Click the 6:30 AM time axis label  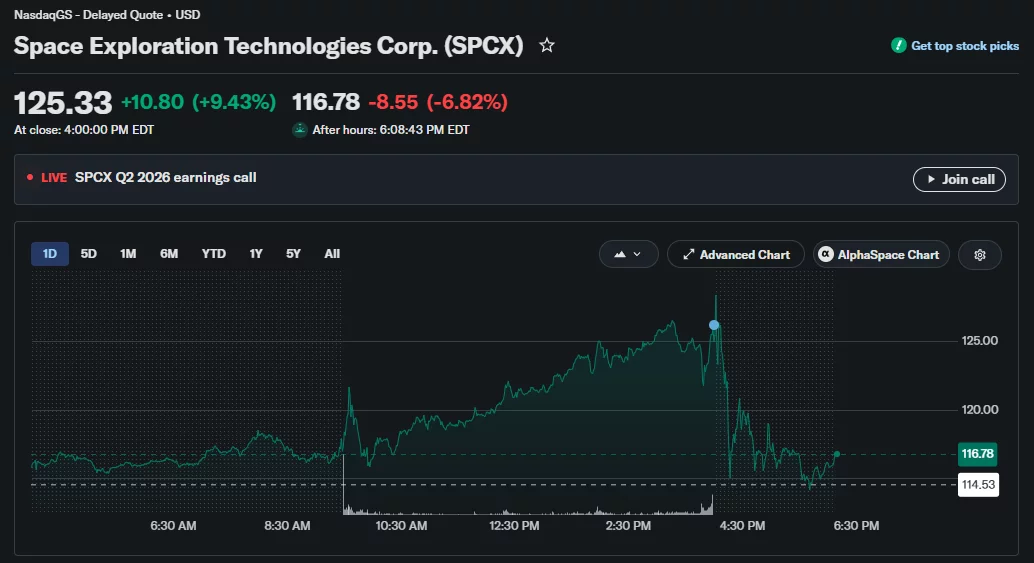(x=173, y=525)
